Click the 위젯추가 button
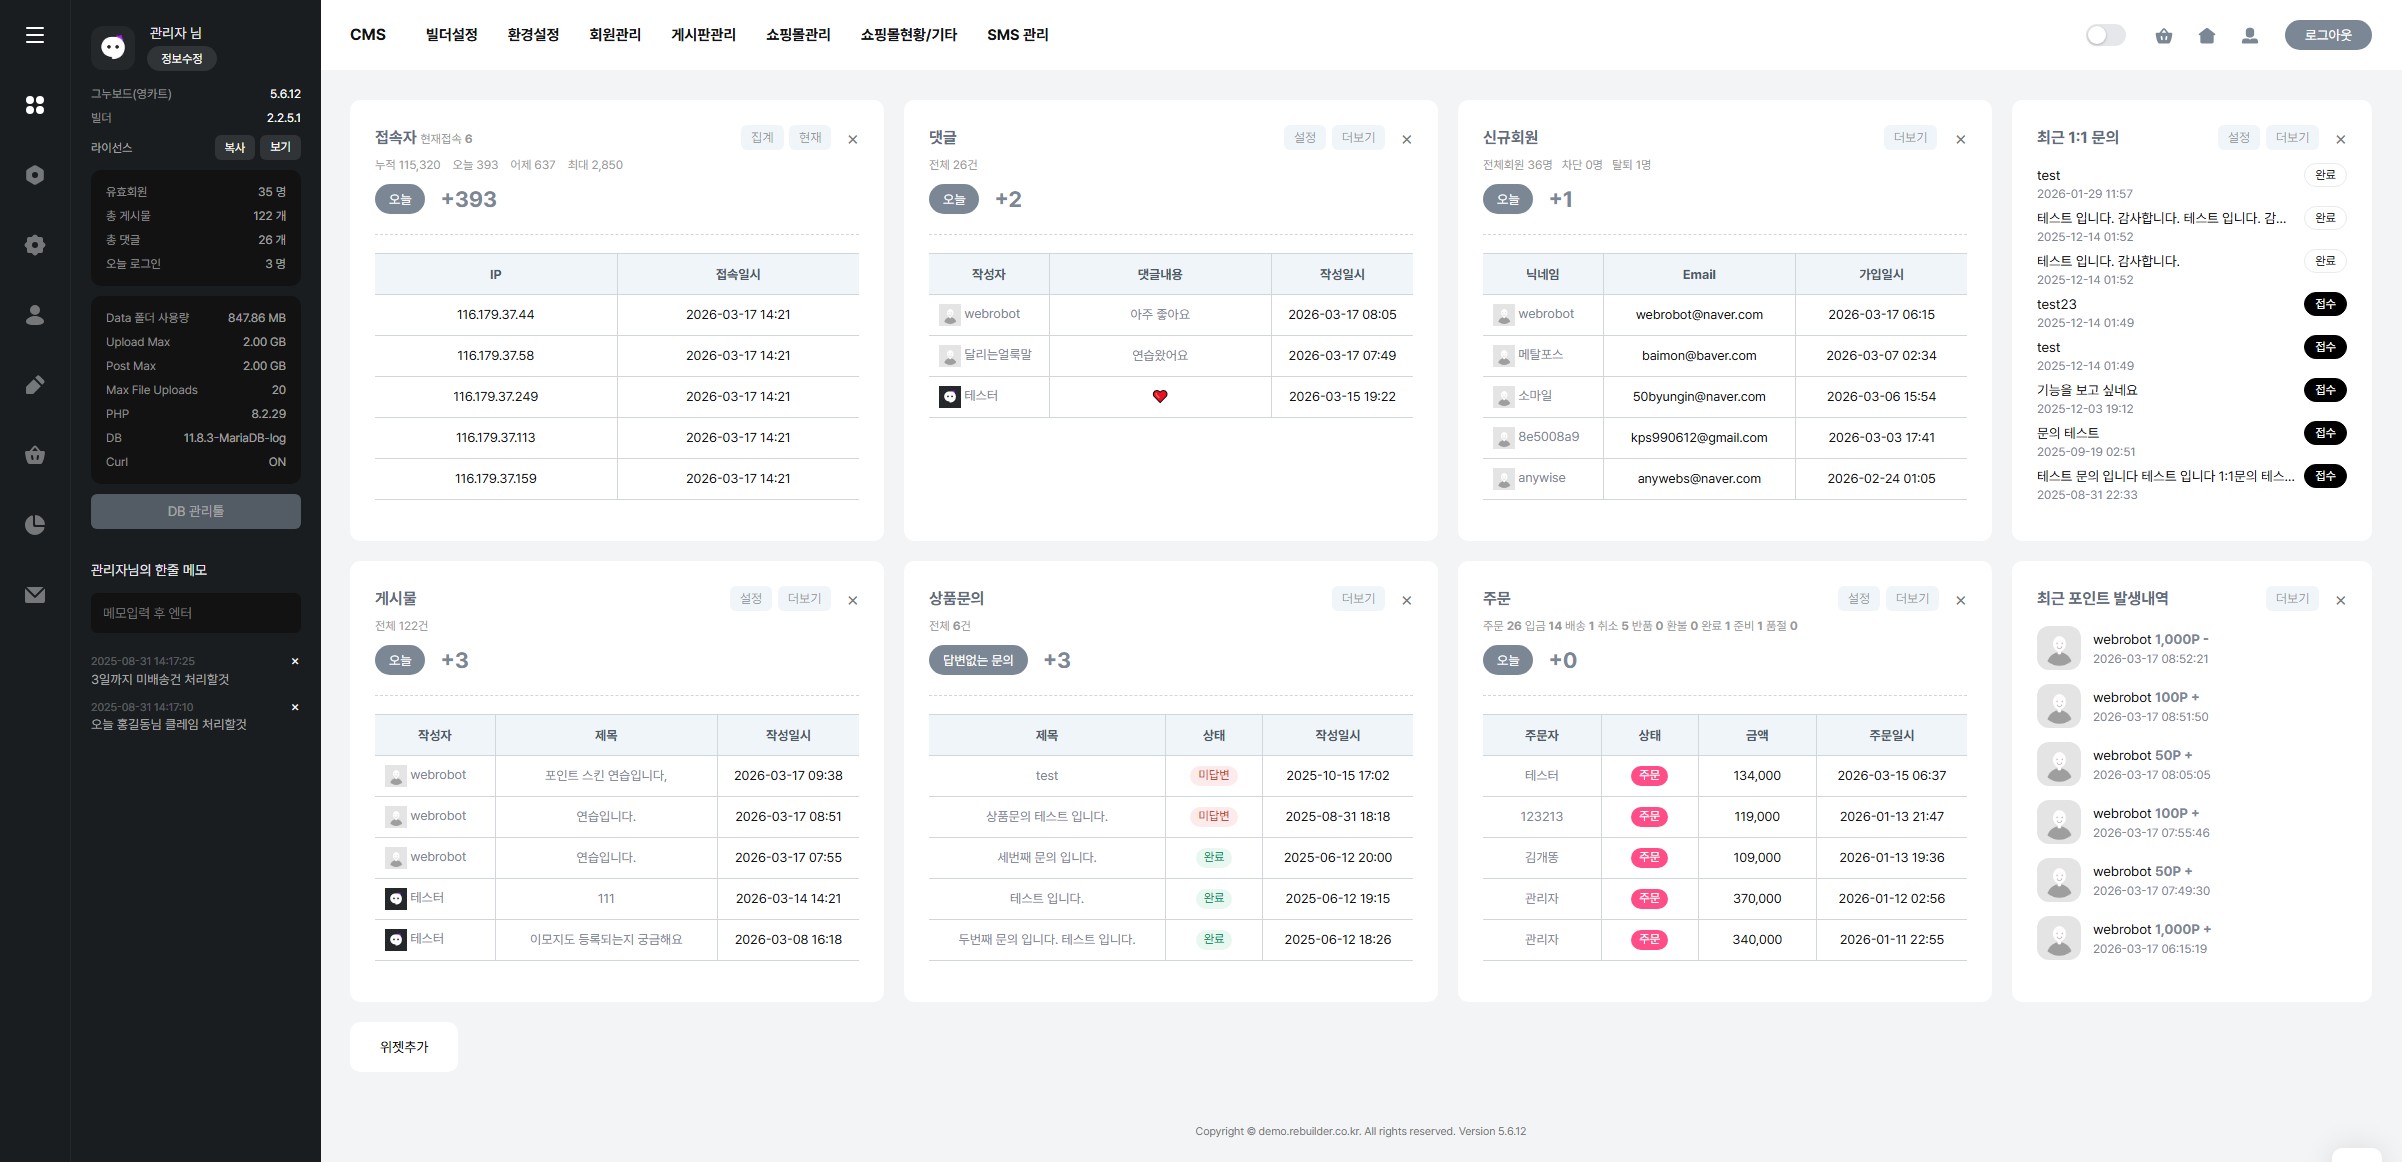 (404, 1047)
